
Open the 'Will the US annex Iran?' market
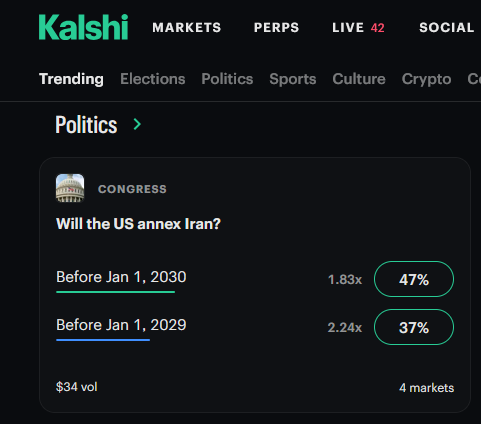click(x=138, y=224)
